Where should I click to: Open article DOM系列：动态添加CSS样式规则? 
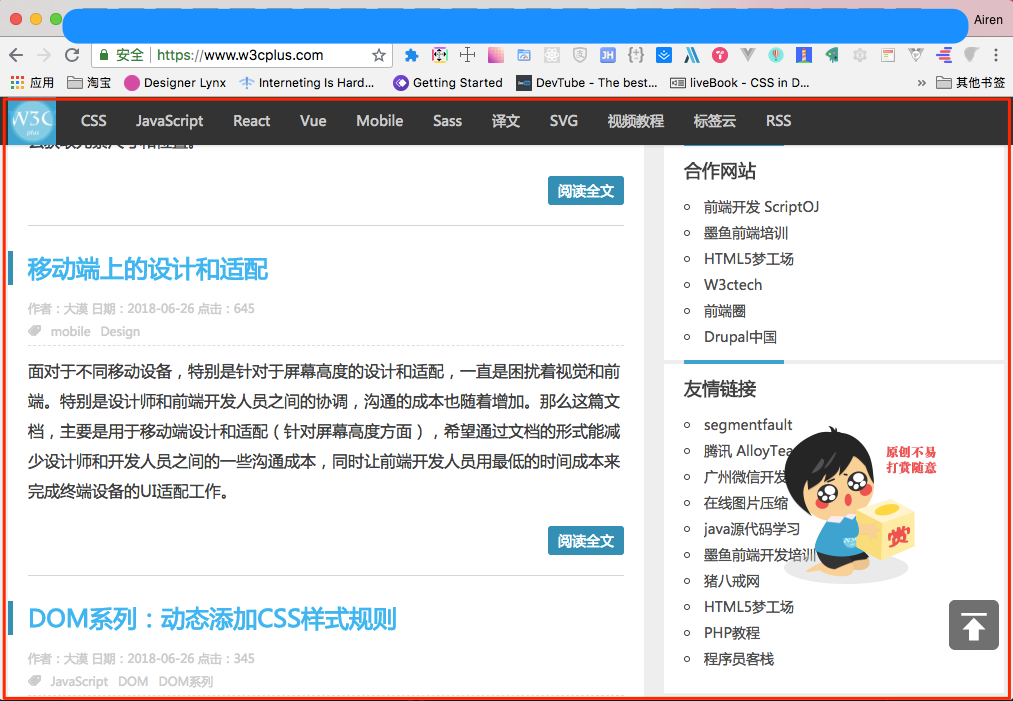click(x=212, y=618)
